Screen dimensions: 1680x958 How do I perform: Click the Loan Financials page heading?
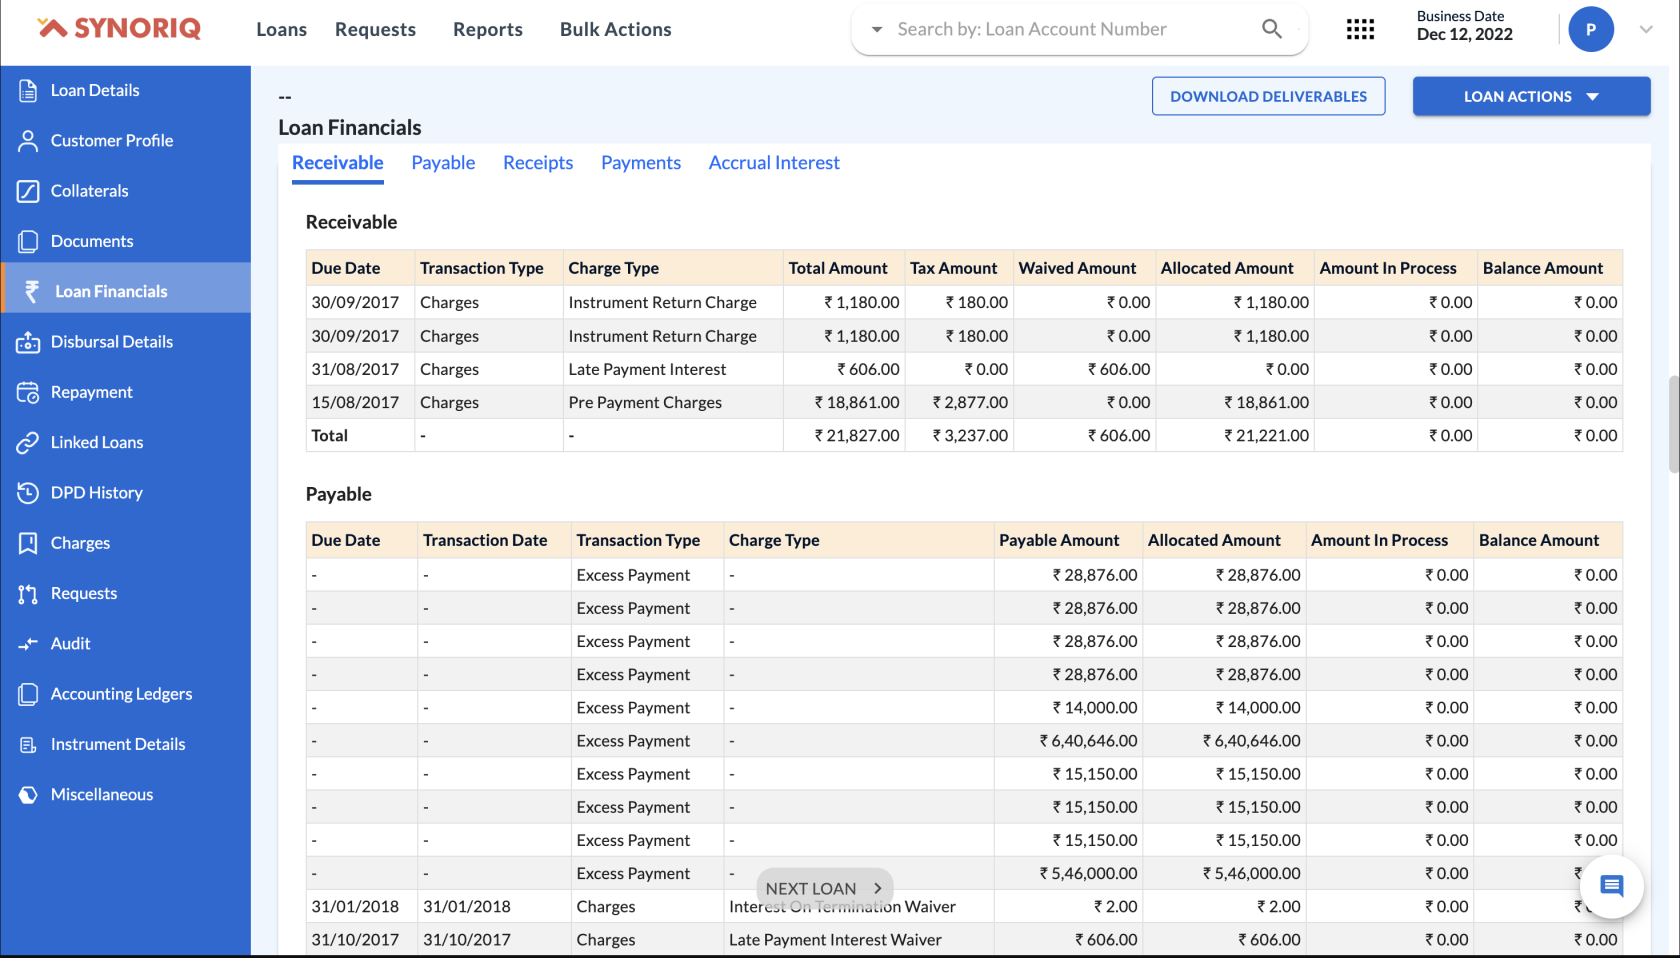pyautogui.click(x=350, y=127)
